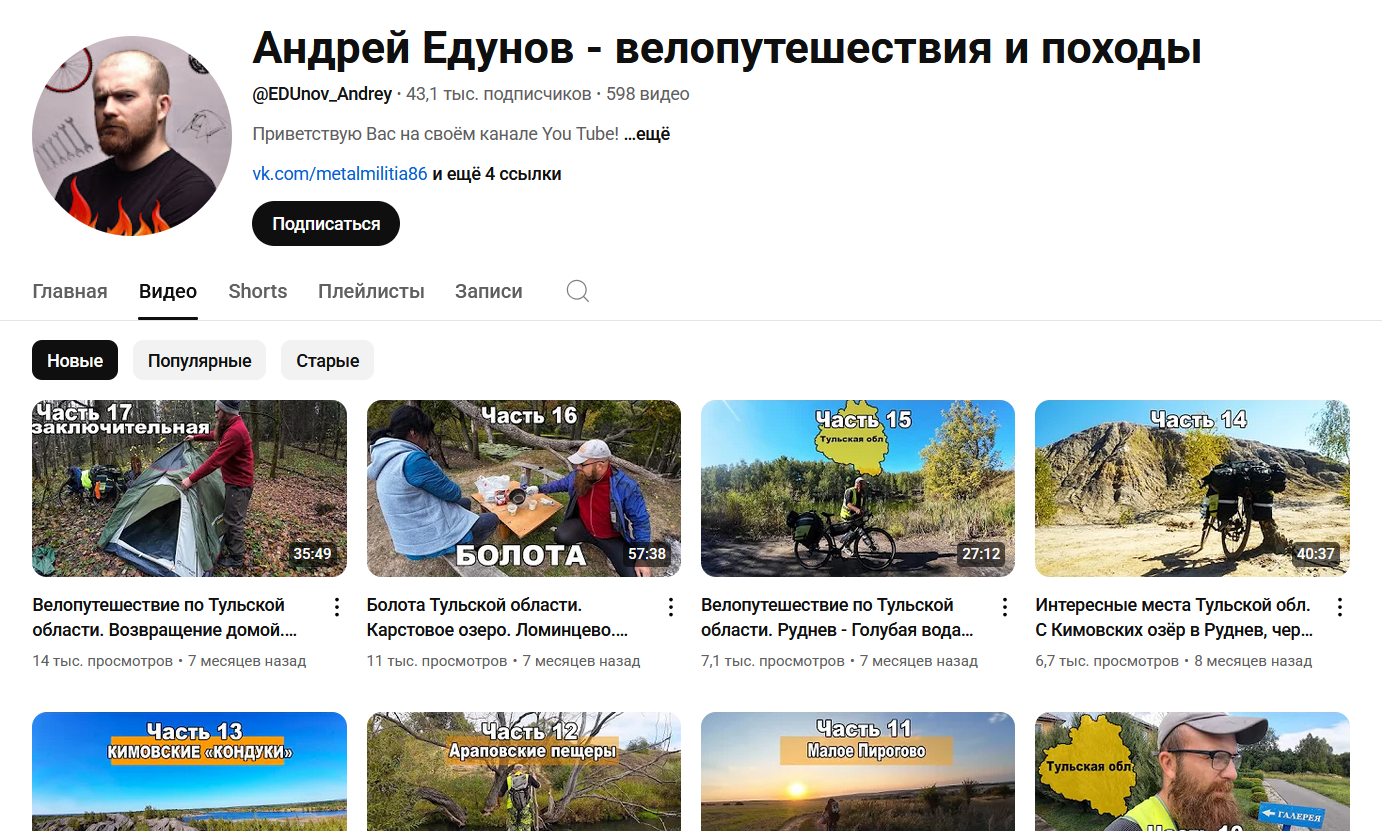Open the Shorts tab
Screen dimensions: 1382x831
pos(258,291)
